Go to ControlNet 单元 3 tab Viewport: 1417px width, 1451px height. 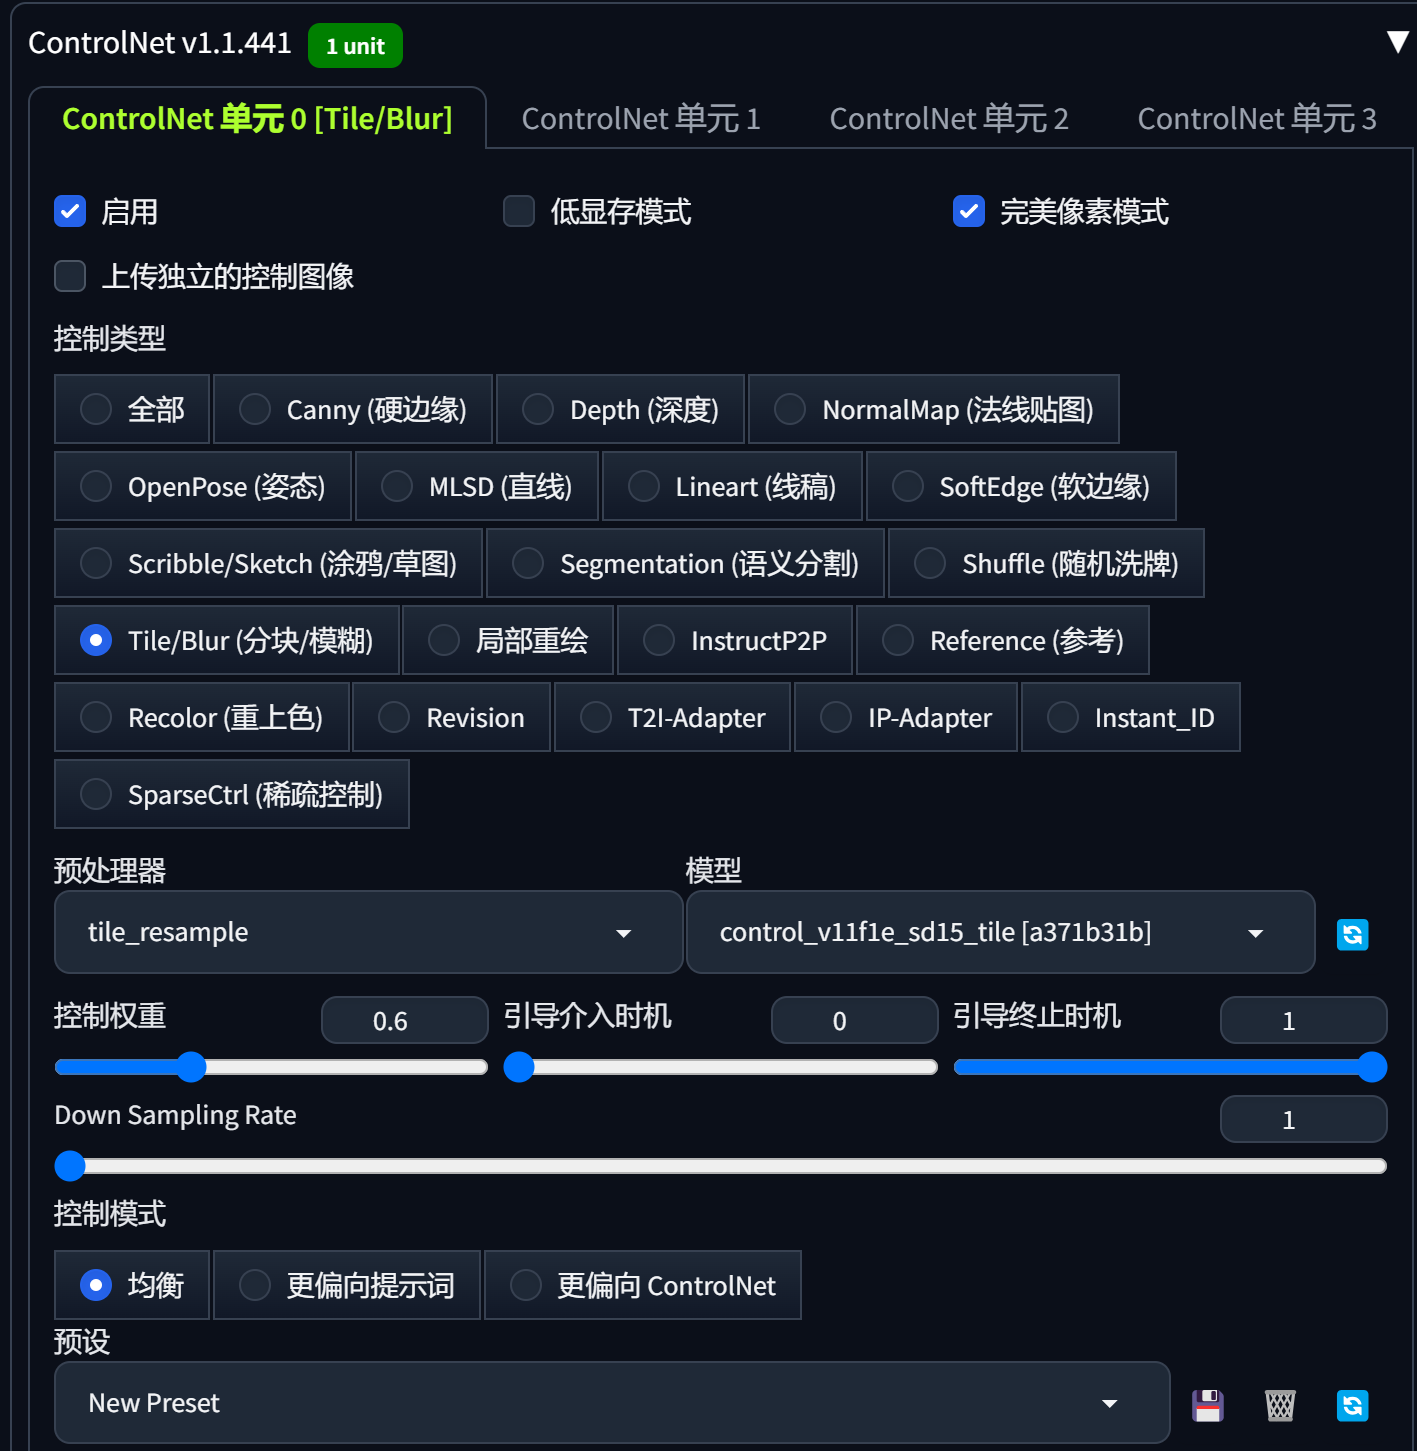click(1257, 118)
